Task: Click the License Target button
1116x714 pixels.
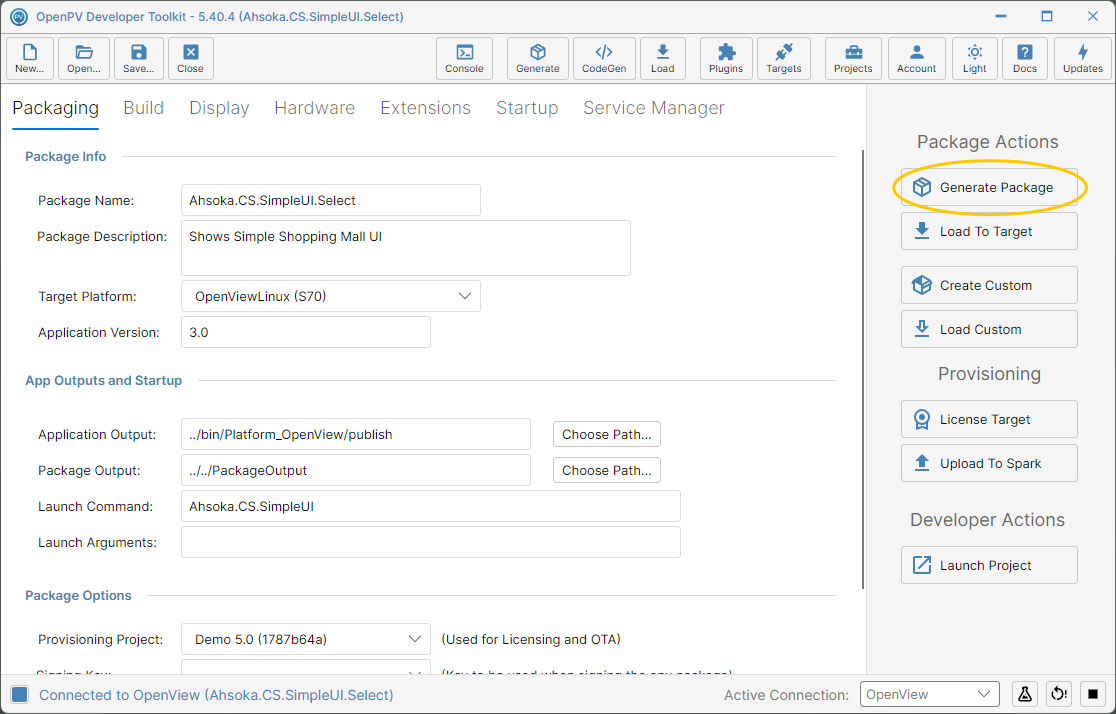Action: coord(989,419)
